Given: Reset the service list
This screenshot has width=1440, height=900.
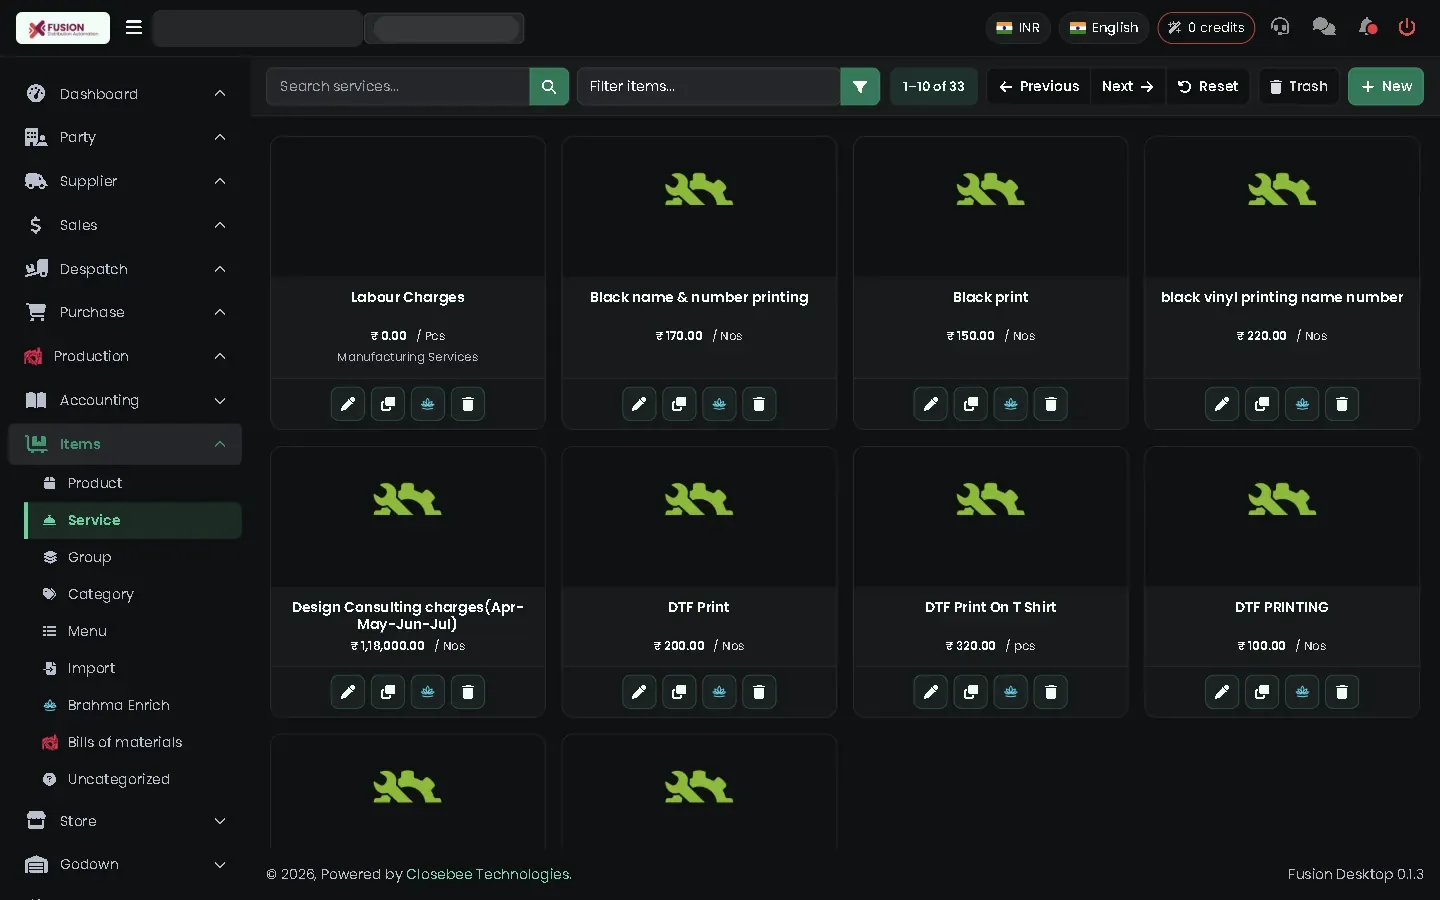Looking at the screenshot, I should coord(1207,87).
